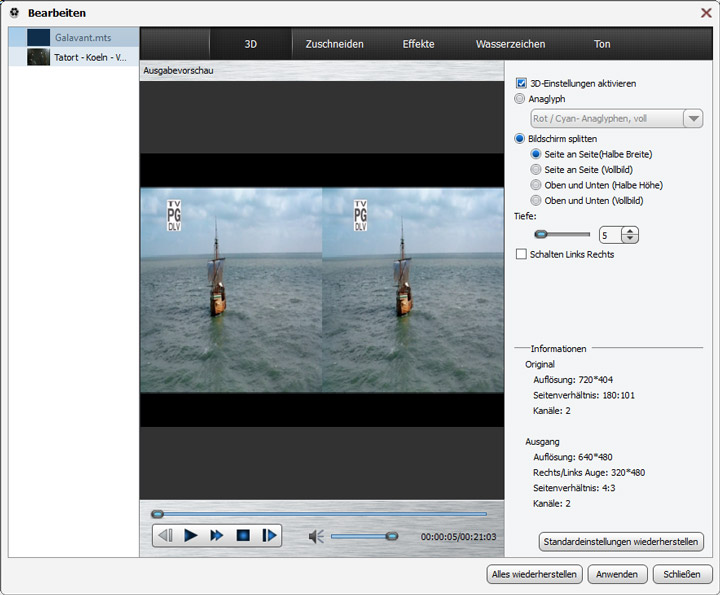Image resolution: width=720 pixels, height=595 pixels.
Task: Click the fast forward button
Action: coord(216,535)
